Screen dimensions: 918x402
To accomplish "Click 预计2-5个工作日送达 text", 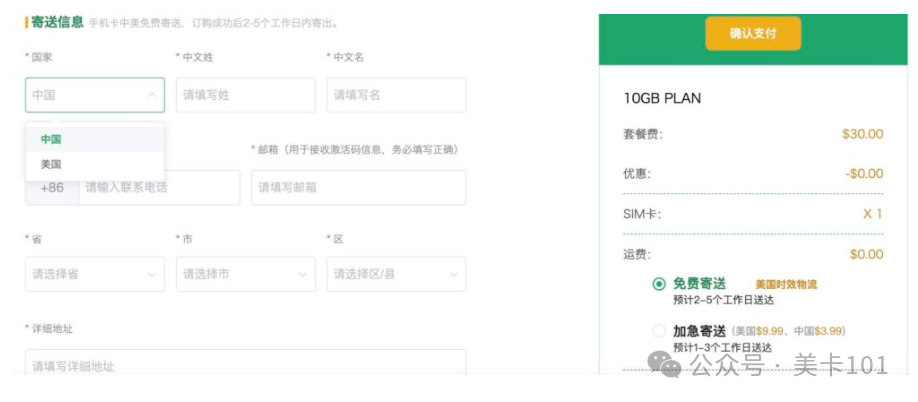I will click(723, 300).
